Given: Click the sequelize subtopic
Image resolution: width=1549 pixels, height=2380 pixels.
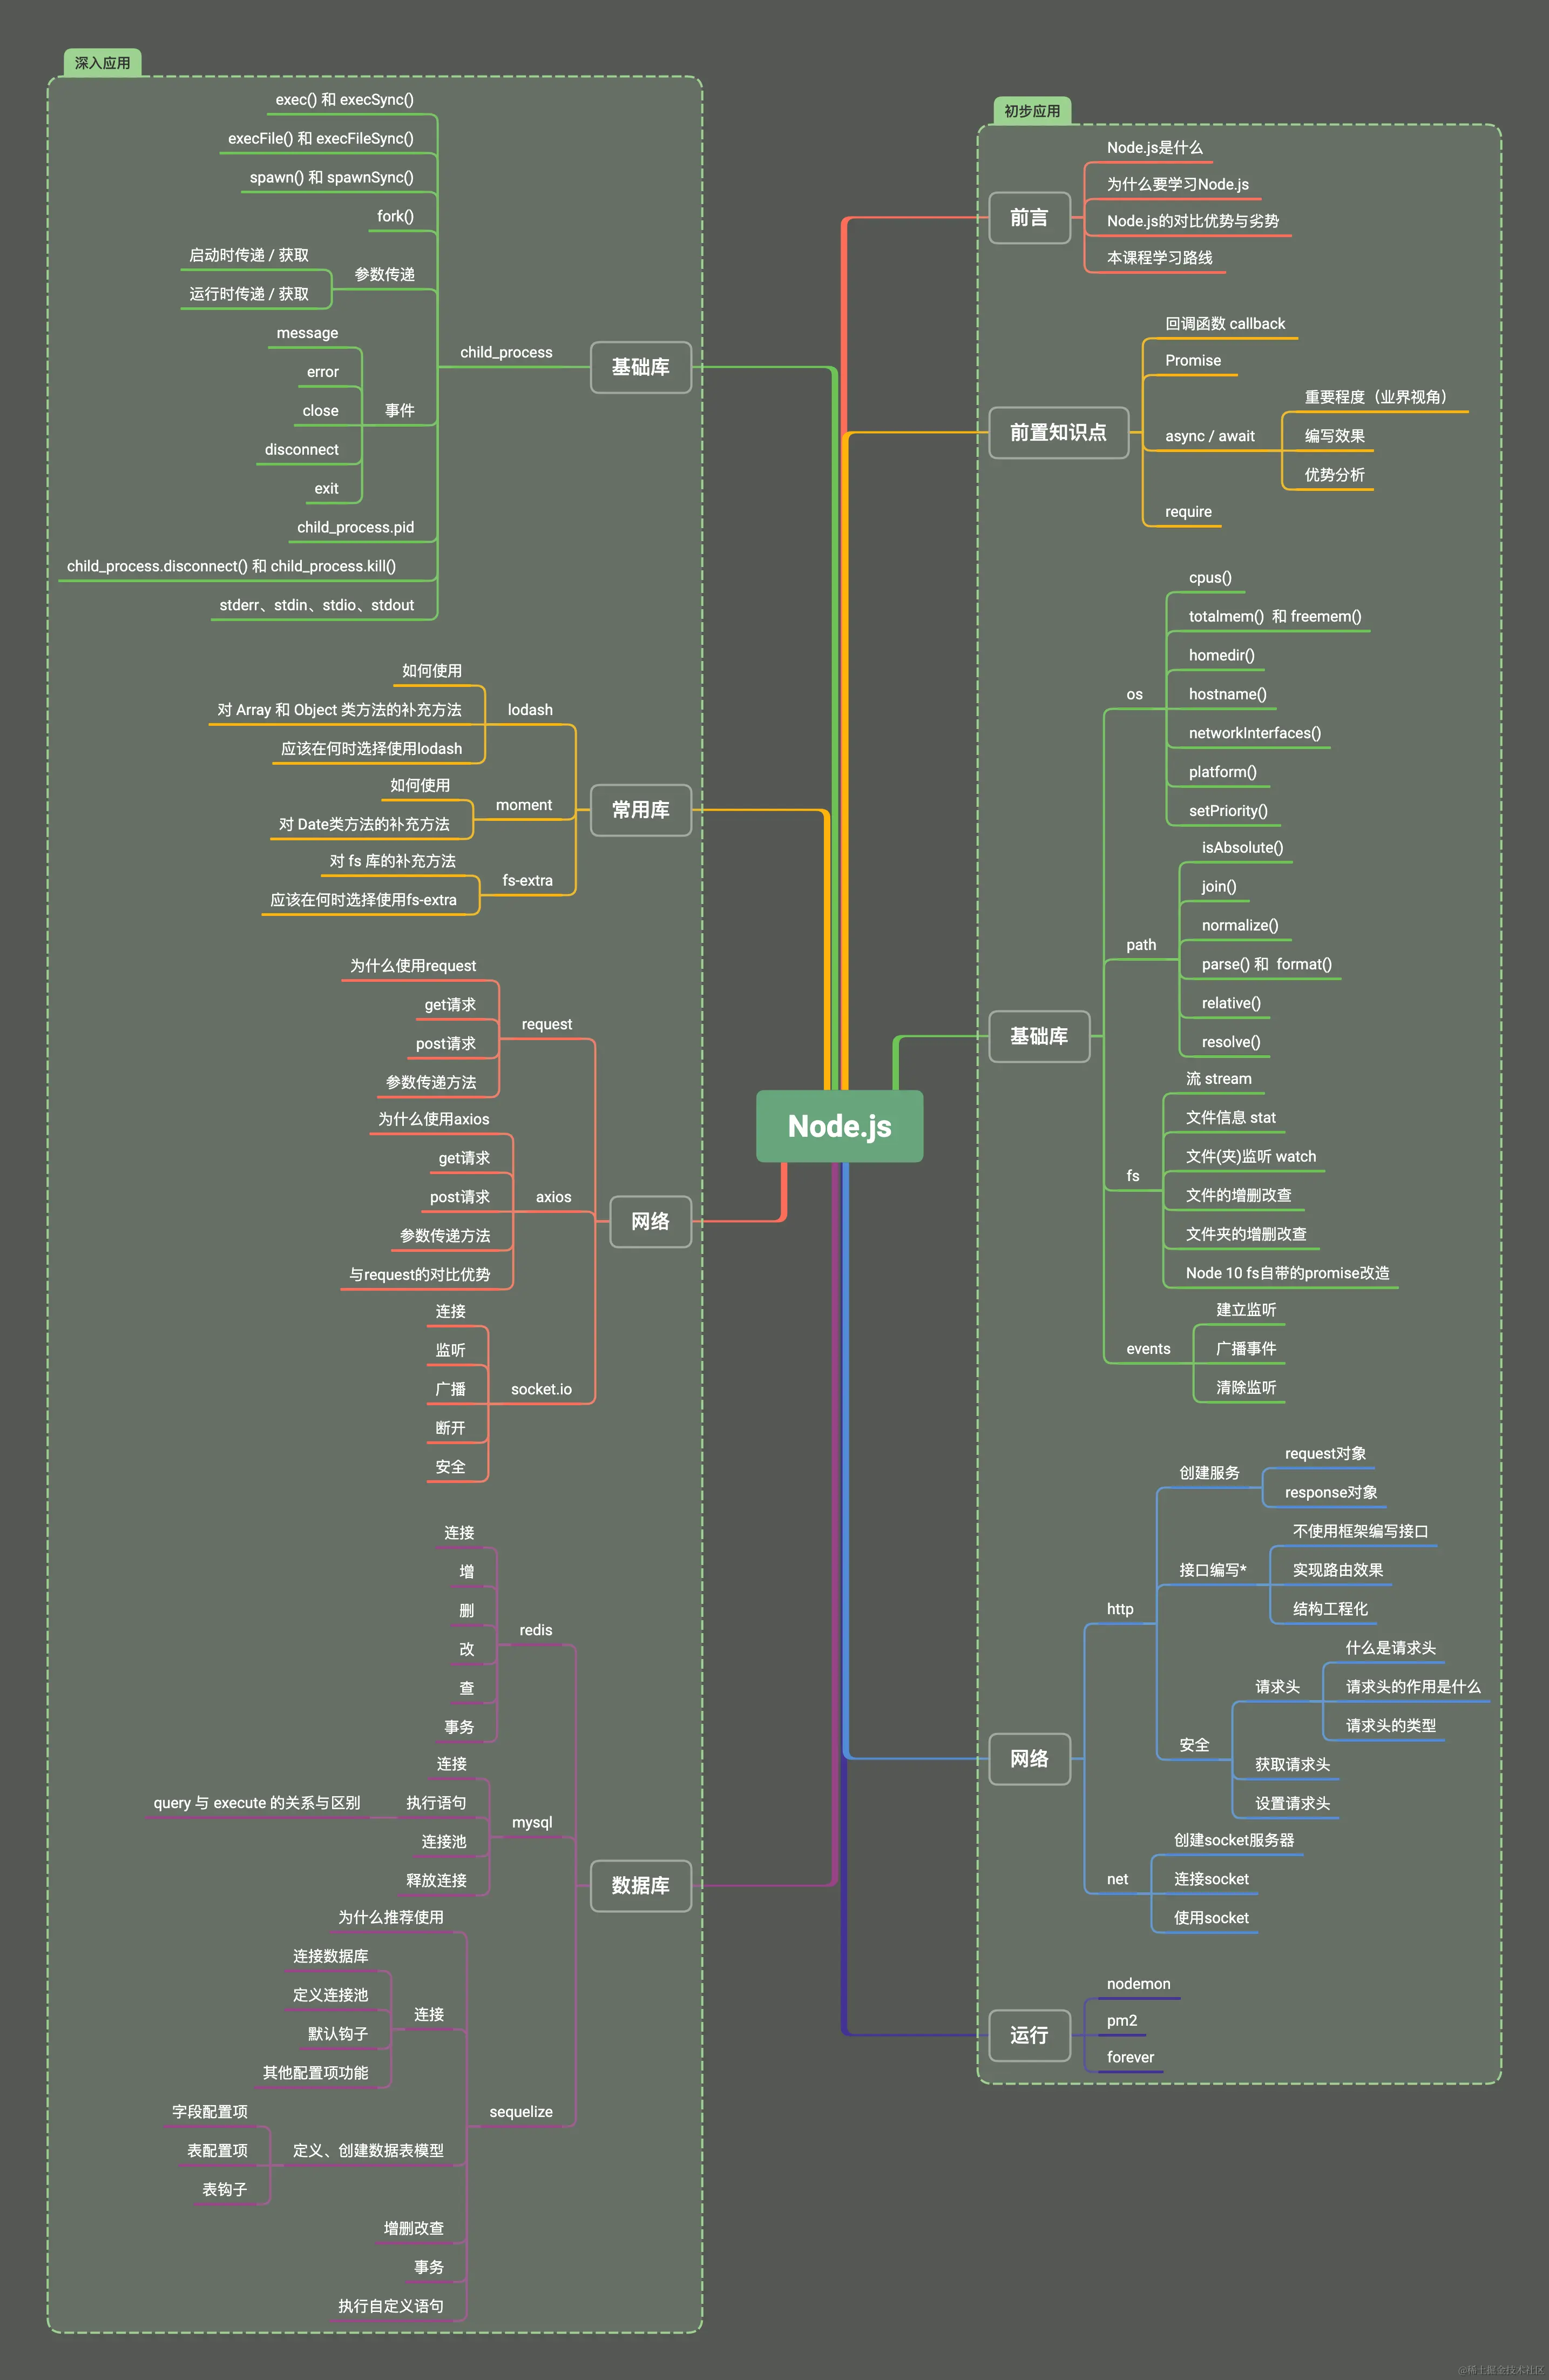Looking at the screenshot, I should tap(520, 2111).
